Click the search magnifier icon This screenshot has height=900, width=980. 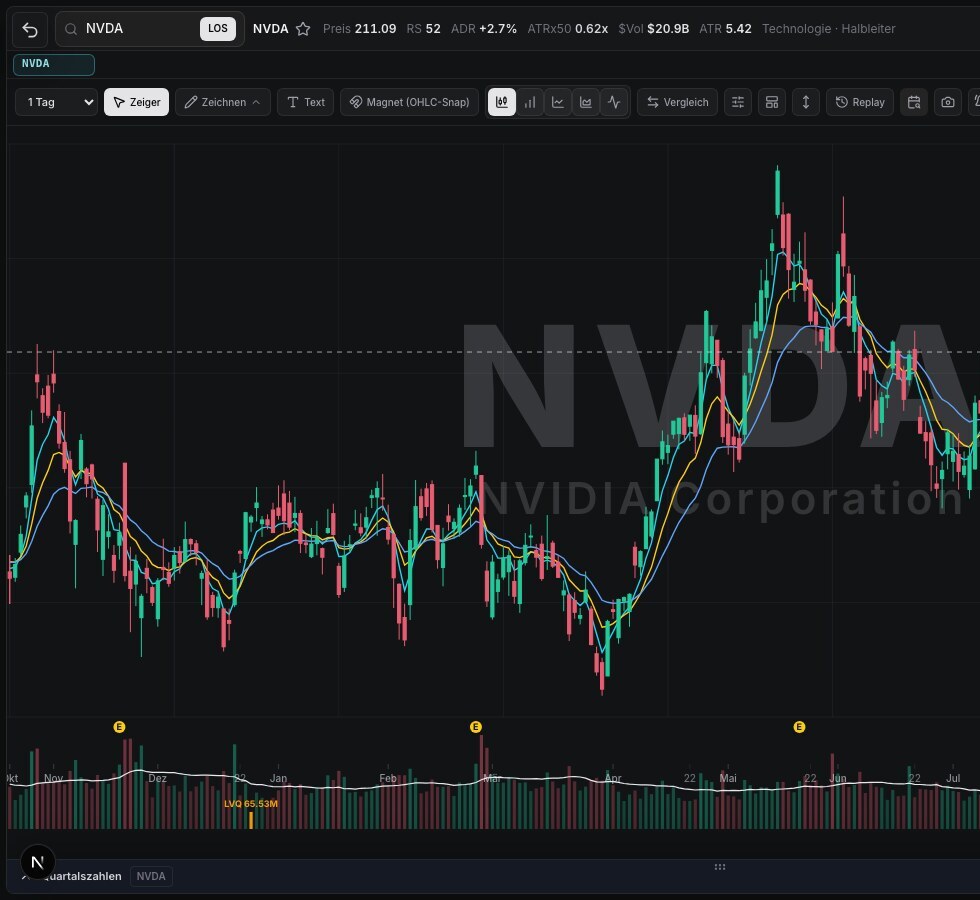click(71, 29)
